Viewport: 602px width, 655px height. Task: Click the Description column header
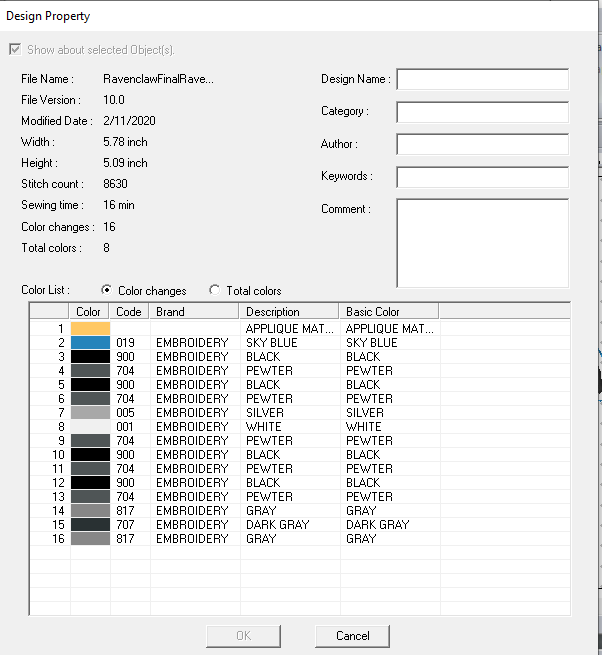(290, 312)
